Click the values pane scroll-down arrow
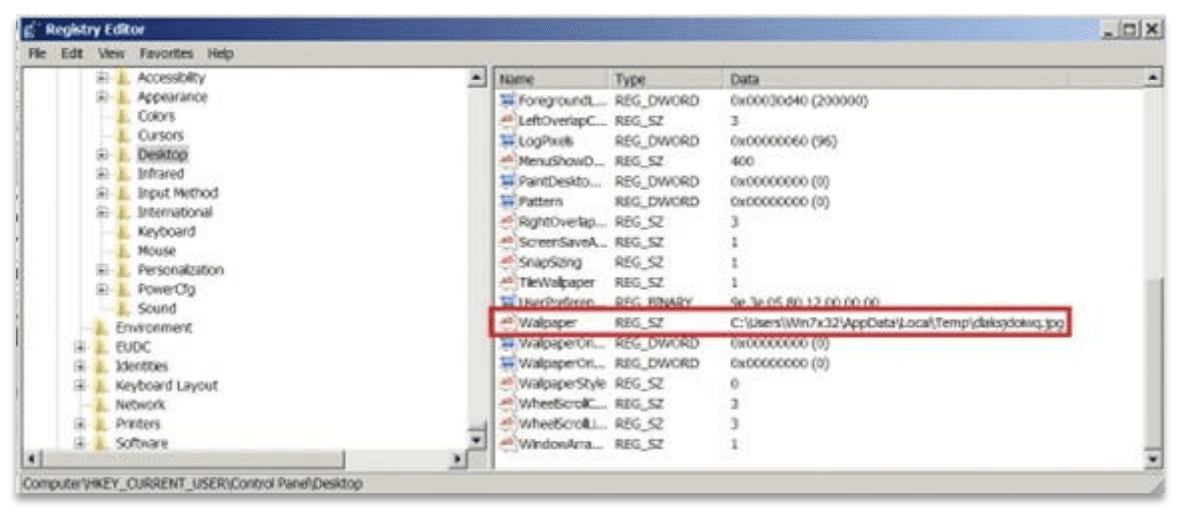Viewport: 1179px width, 512px height. pos(1153,458)
